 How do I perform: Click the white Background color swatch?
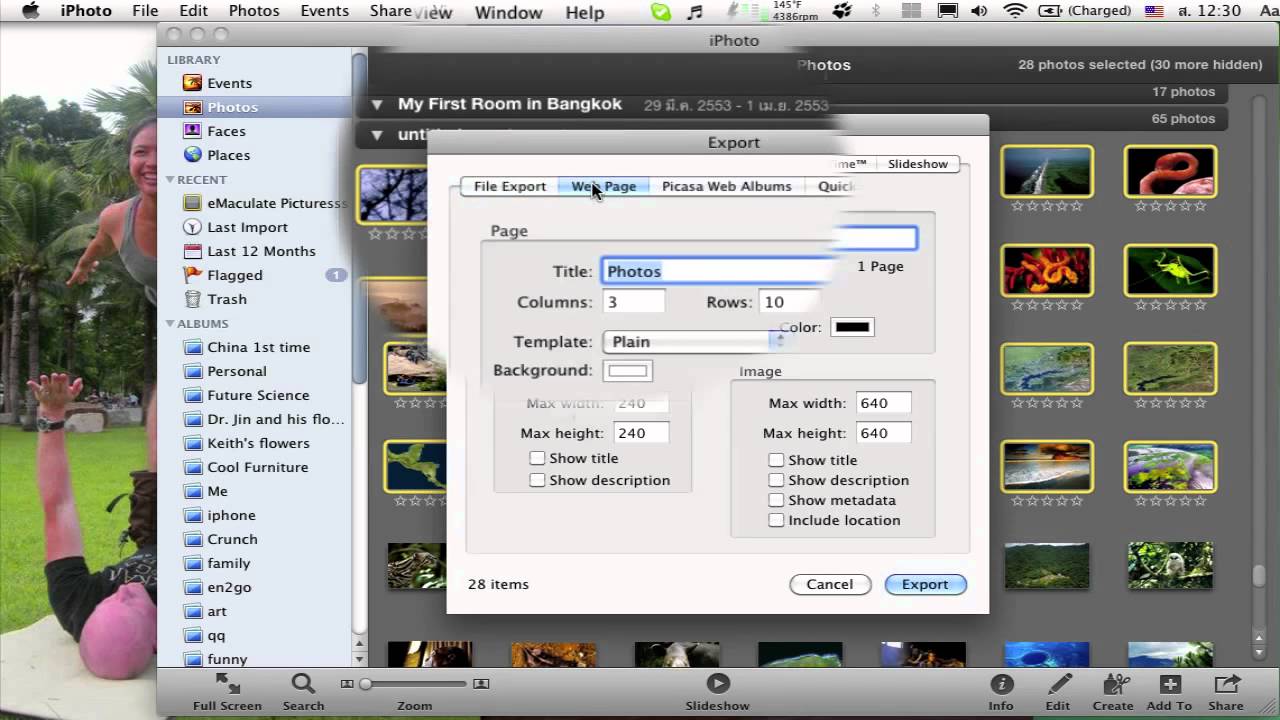628,371
